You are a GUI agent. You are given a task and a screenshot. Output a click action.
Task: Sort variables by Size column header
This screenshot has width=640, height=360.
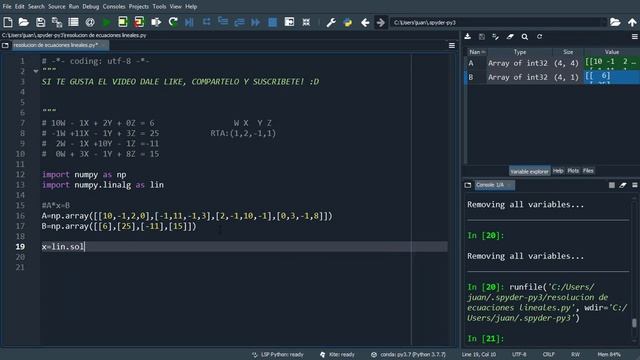point(568,52)
